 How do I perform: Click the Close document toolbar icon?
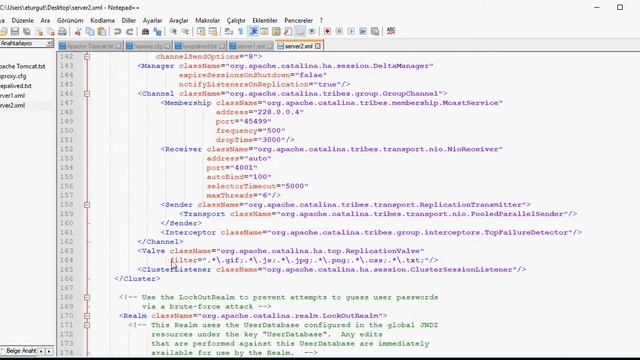39,31
